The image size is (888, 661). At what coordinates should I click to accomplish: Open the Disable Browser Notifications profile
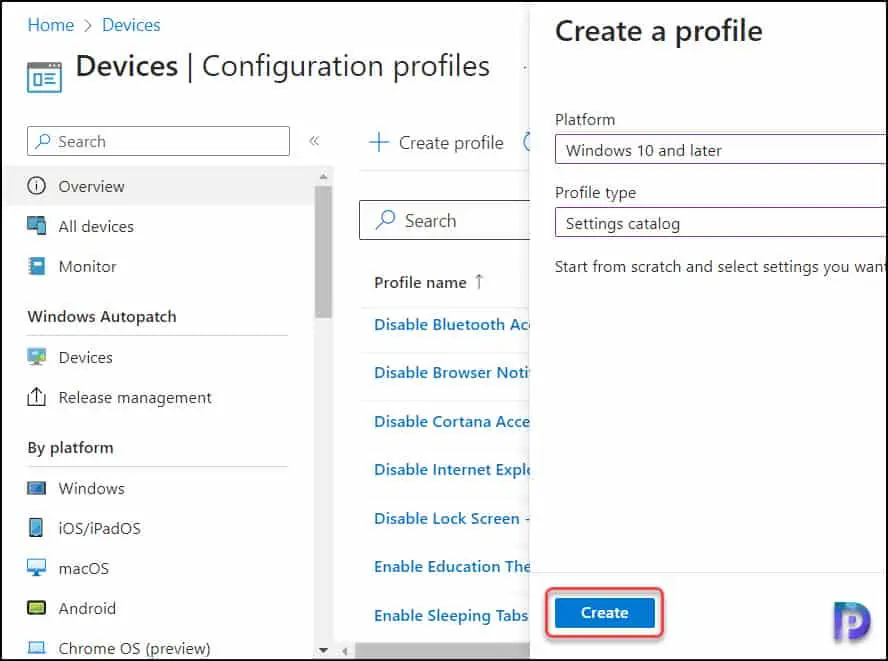point(452,373)
